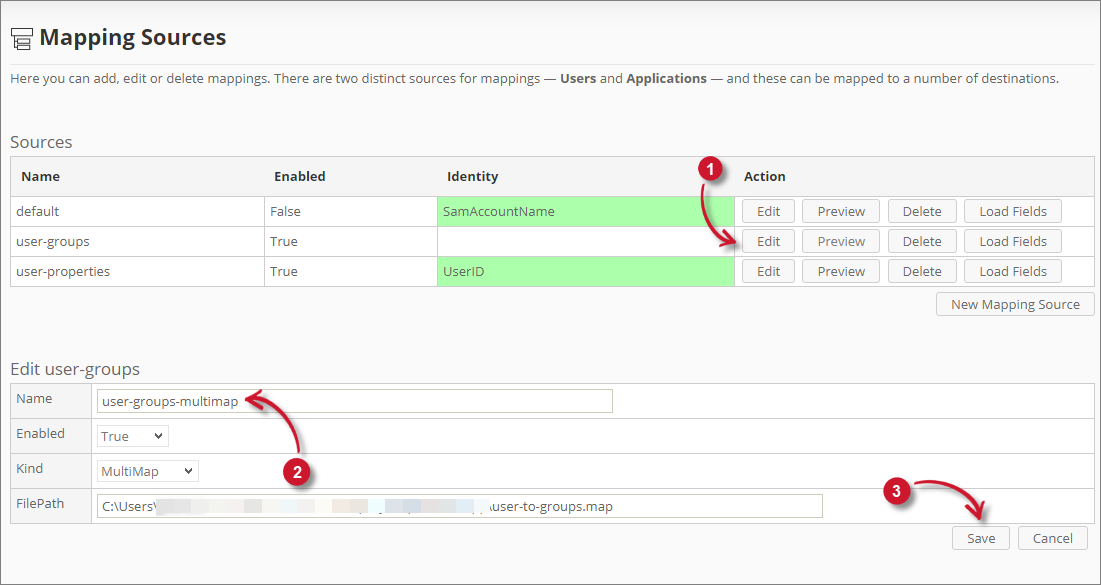This screenshot has height=585, width=1101.
Task: Preview the user-groups mapping source
Action: point(841,241)
